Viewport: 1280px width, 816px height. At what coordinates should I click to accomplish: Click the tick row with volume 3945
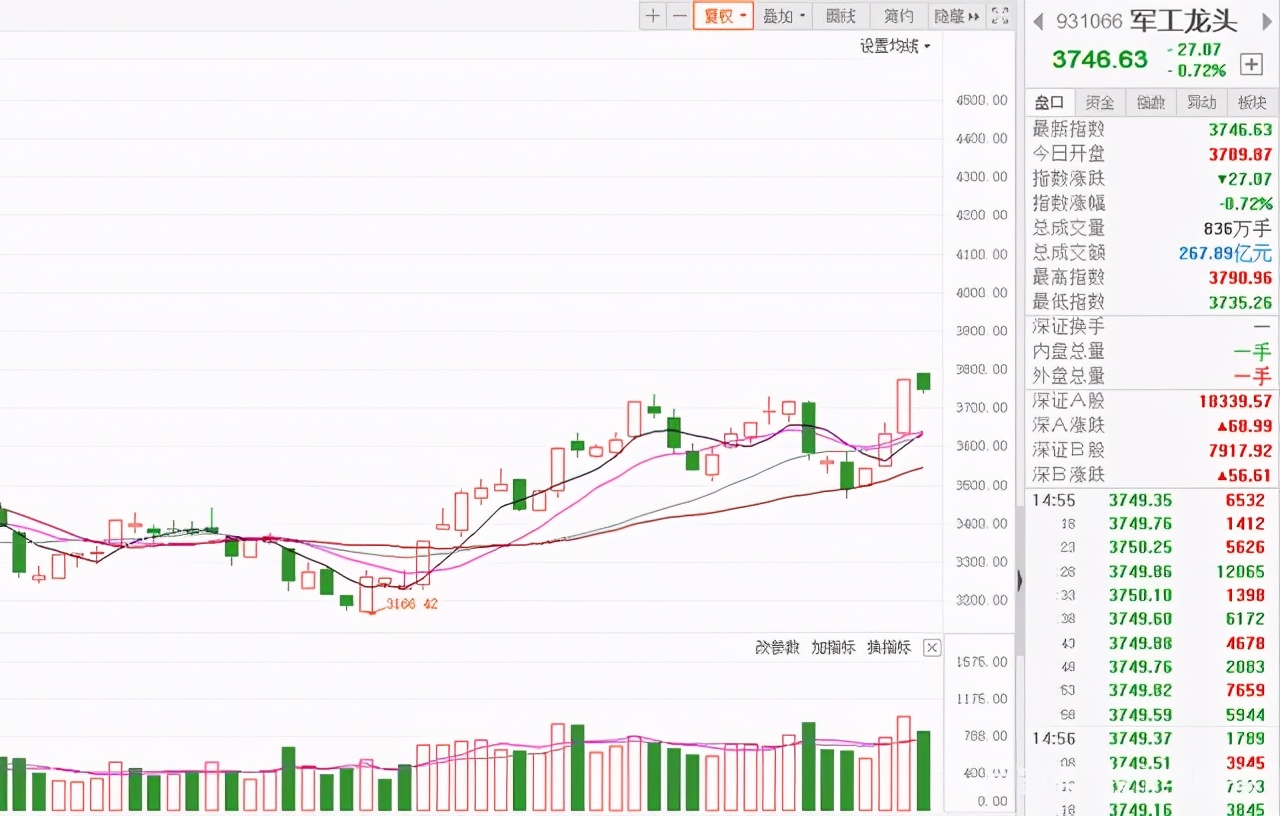(1152, 763)
